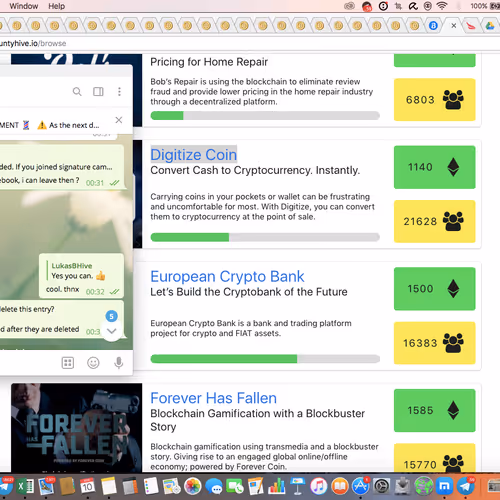Click the pinned message text 'As the next d...'
Viewport: 500px width, 500px height.
(74, 125)
